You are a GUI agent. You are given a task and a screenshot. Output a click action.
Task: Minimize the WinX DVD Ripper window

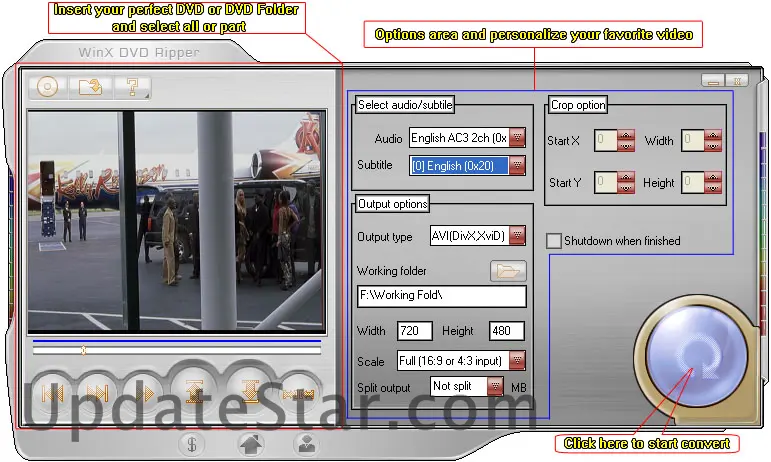pyautogui.click(x=712, y=80)
